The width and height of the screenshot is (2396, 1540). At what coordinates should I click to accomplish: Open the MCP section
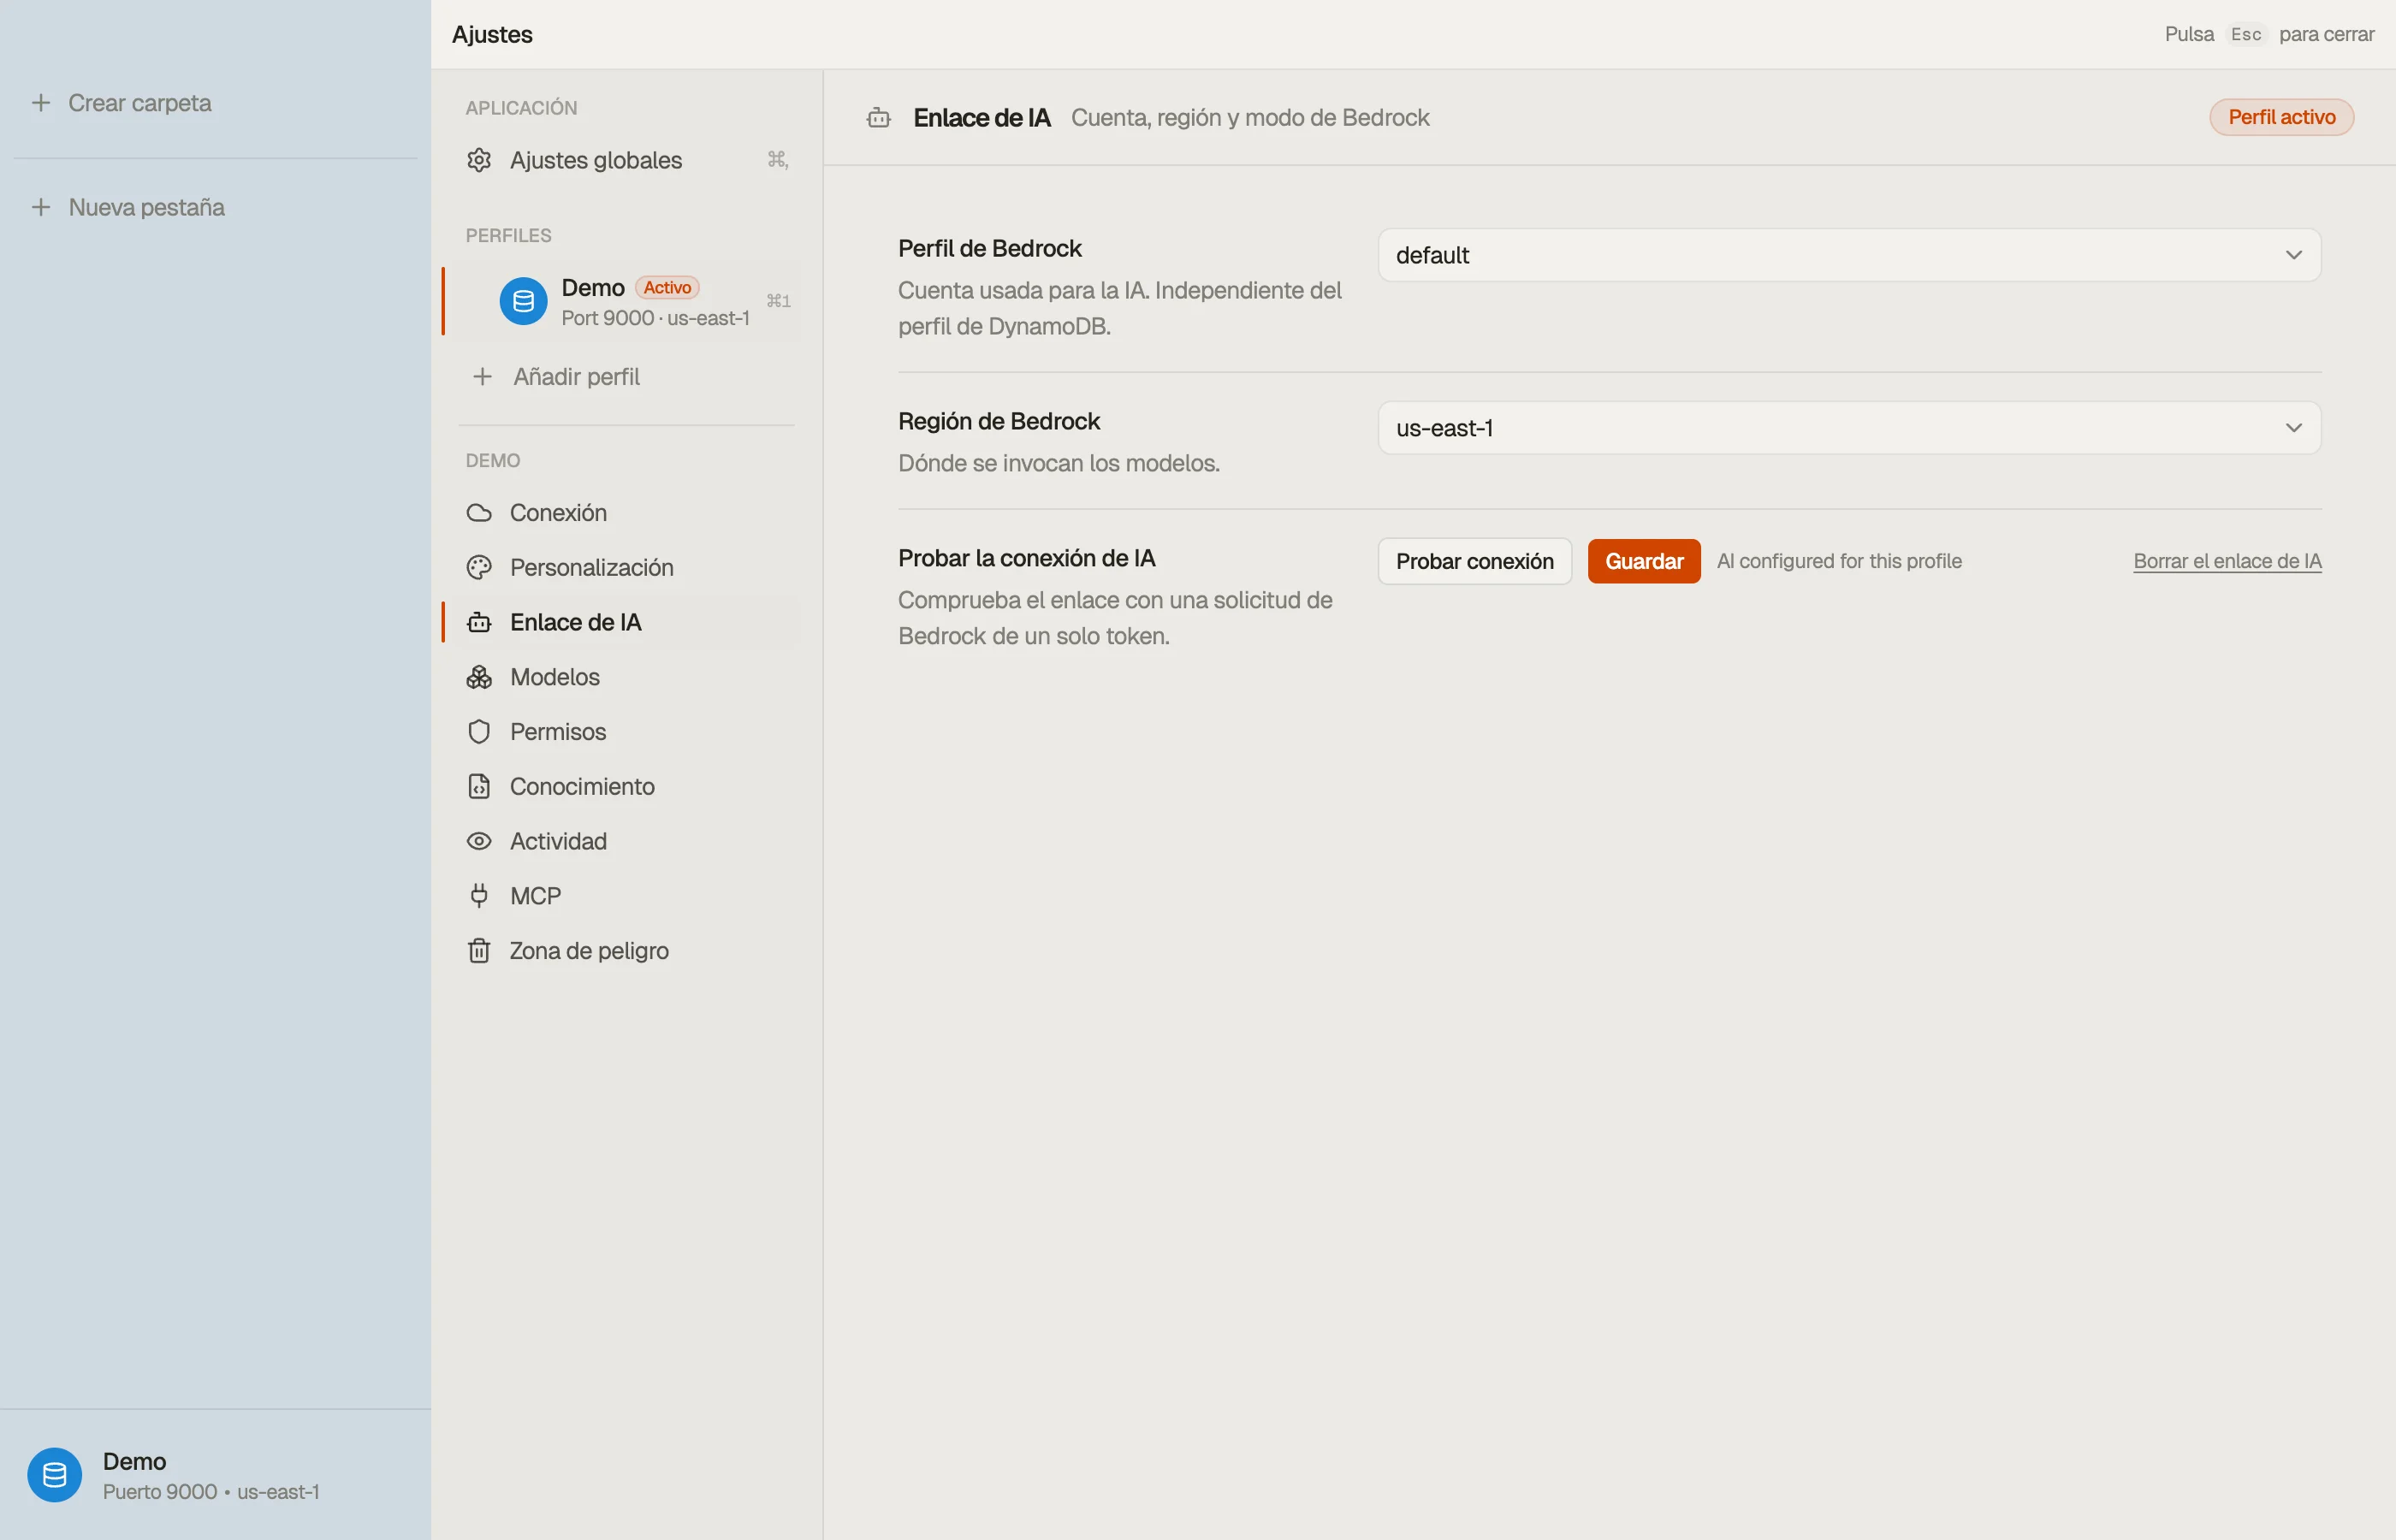click(626, 896)
